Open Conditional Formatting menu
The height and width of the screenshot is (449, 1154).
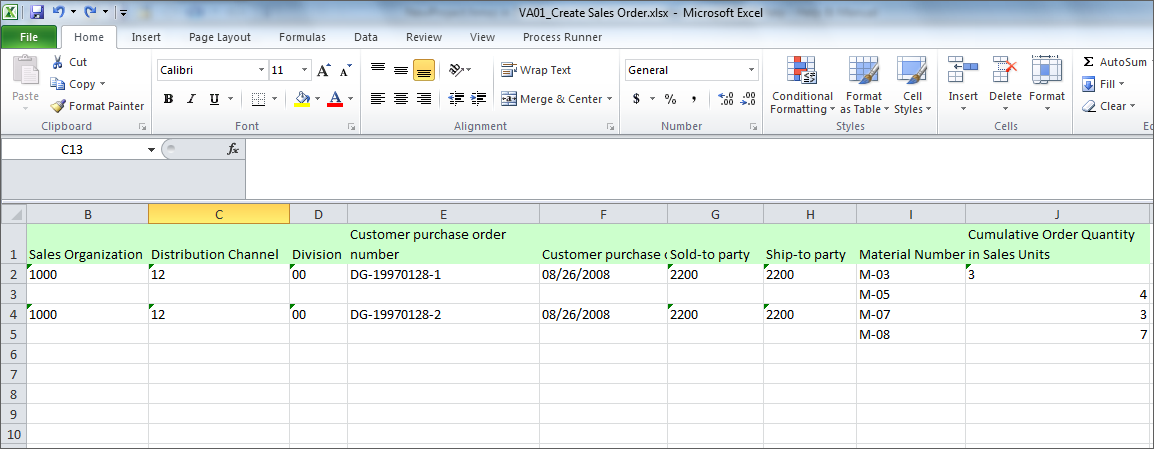coord(802,86)
